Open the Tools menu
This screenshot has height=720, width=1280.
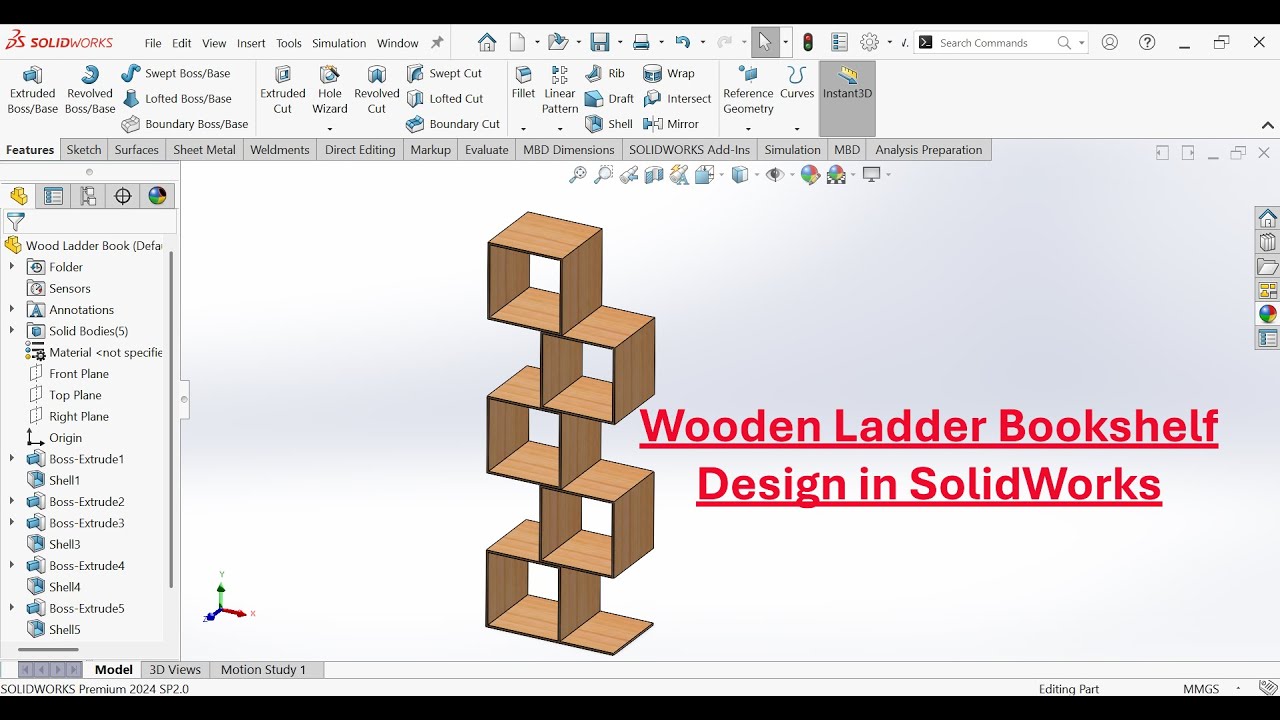point(289,43)
